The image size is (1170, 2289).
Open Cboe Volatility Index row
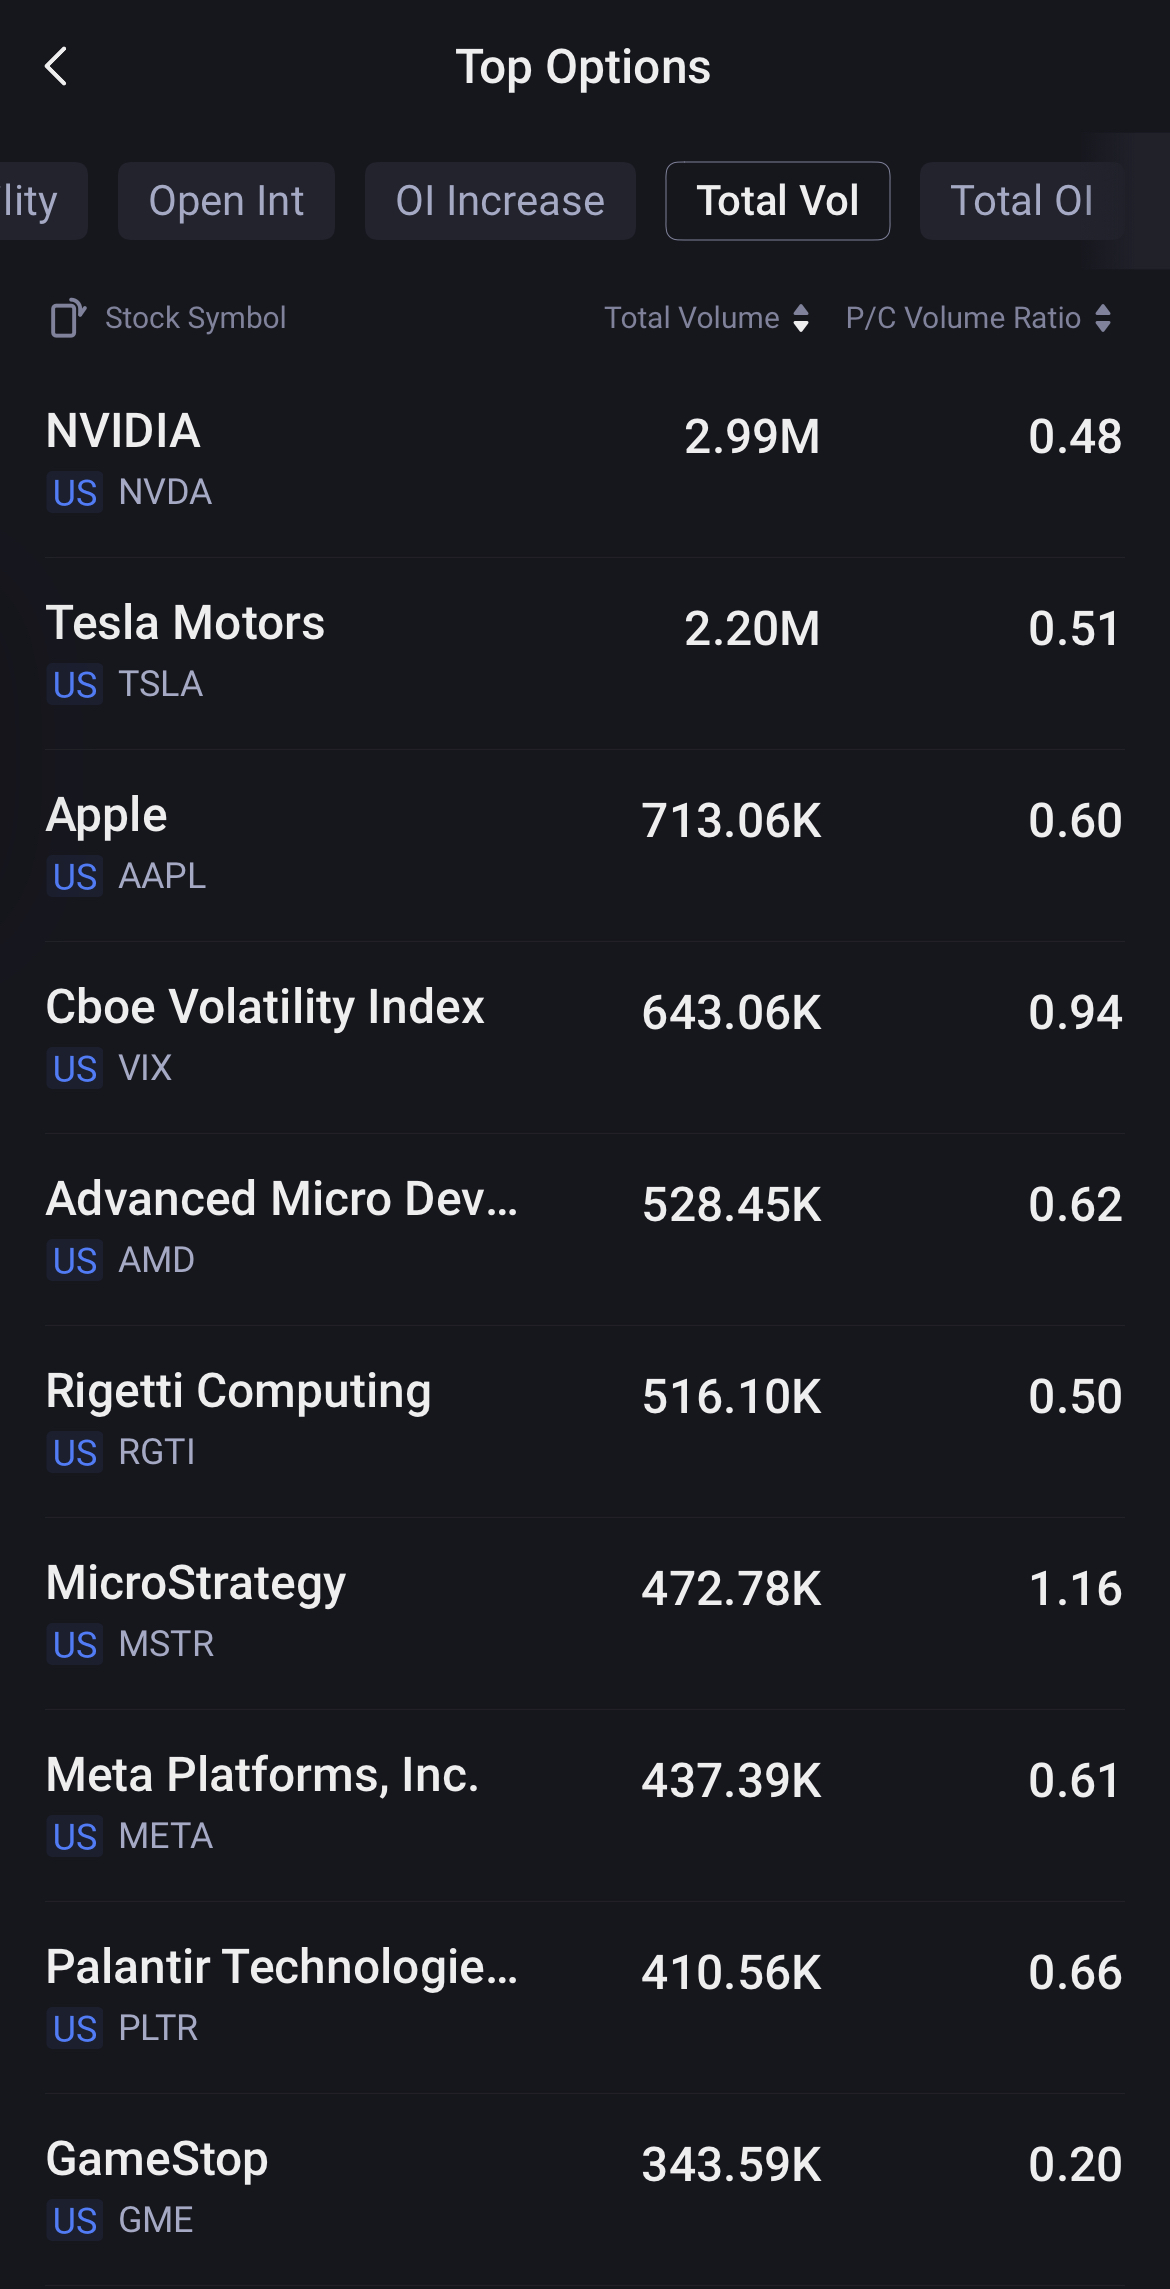584,1036
